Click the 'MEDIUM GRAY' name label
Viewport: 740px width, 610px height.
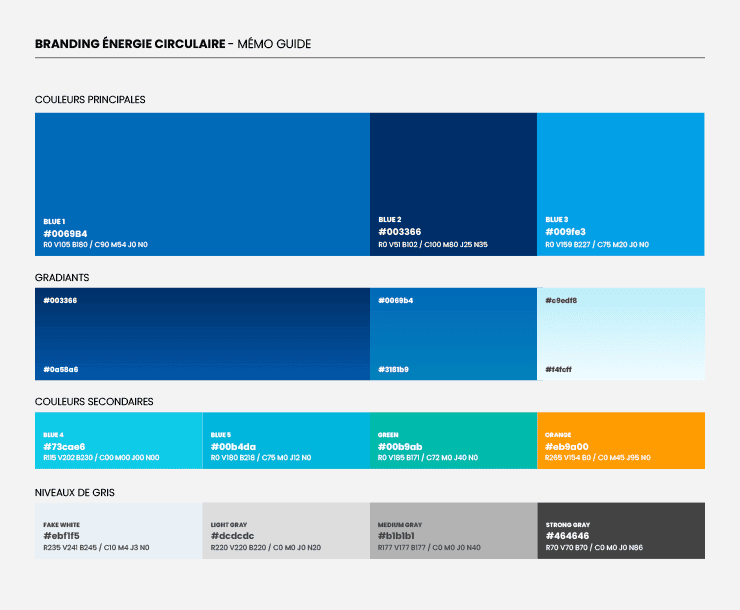pos(400,525)
